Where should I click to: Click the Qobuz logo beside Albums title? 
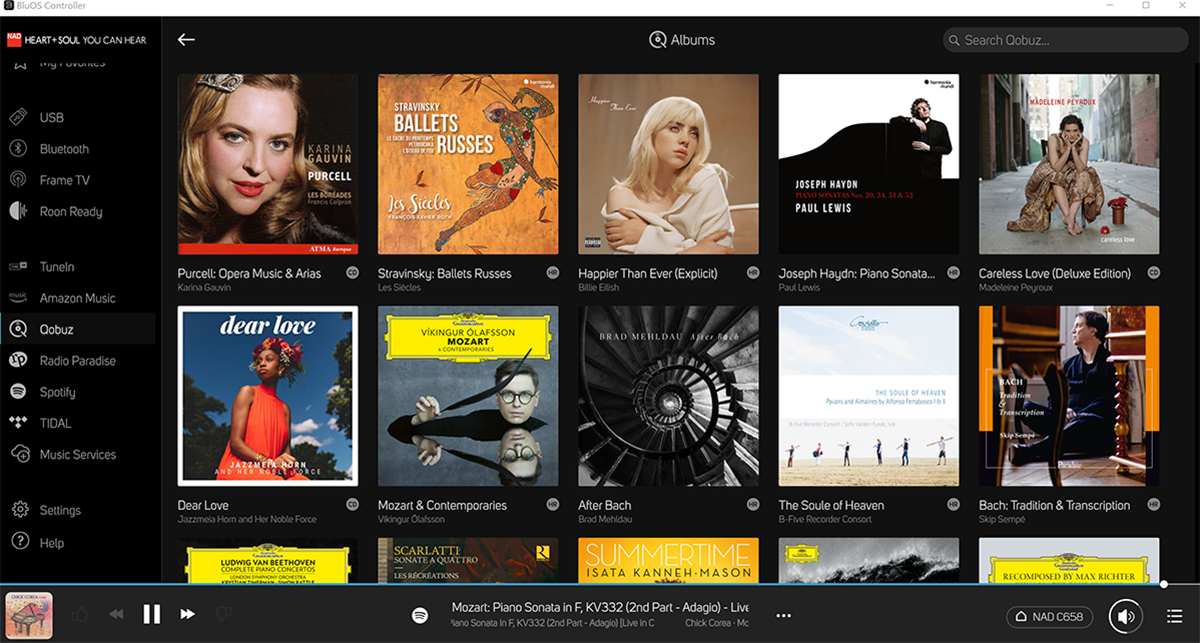click(657, 40)
